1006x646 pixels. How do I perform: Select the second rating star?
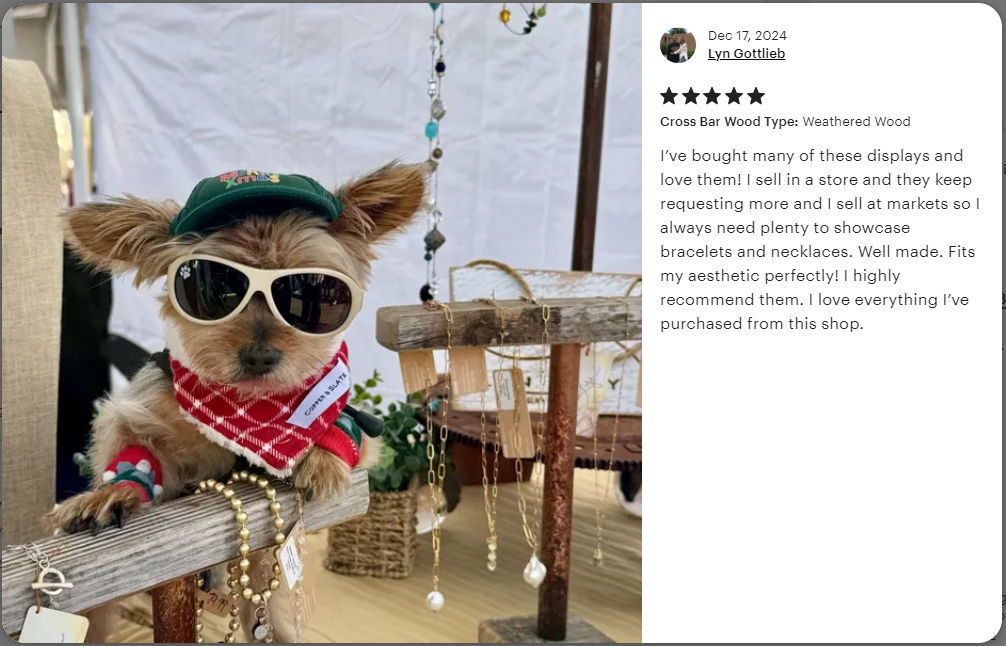pos(691,96)
